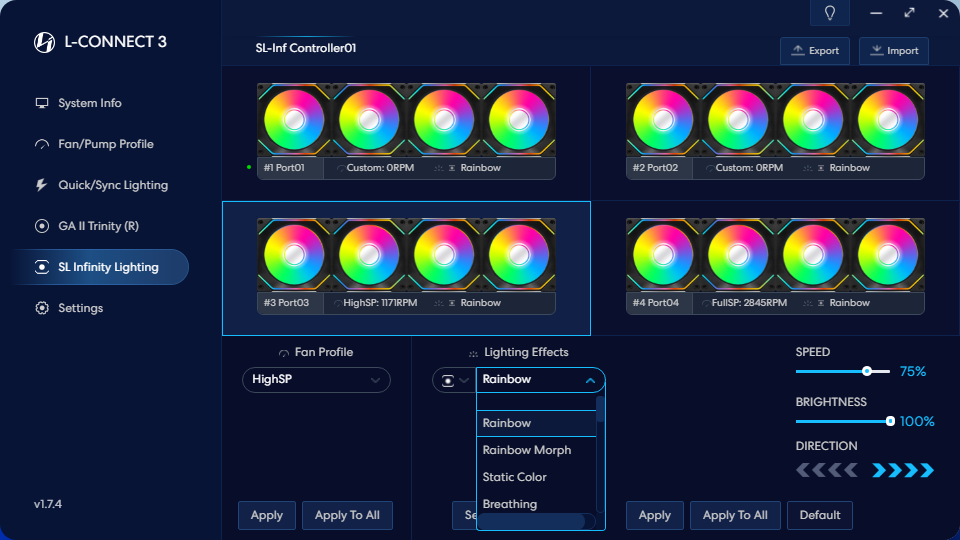Click the Fan/Pump Profile gauge icon
Screen dimensions: 960x540
click(42, 144)
